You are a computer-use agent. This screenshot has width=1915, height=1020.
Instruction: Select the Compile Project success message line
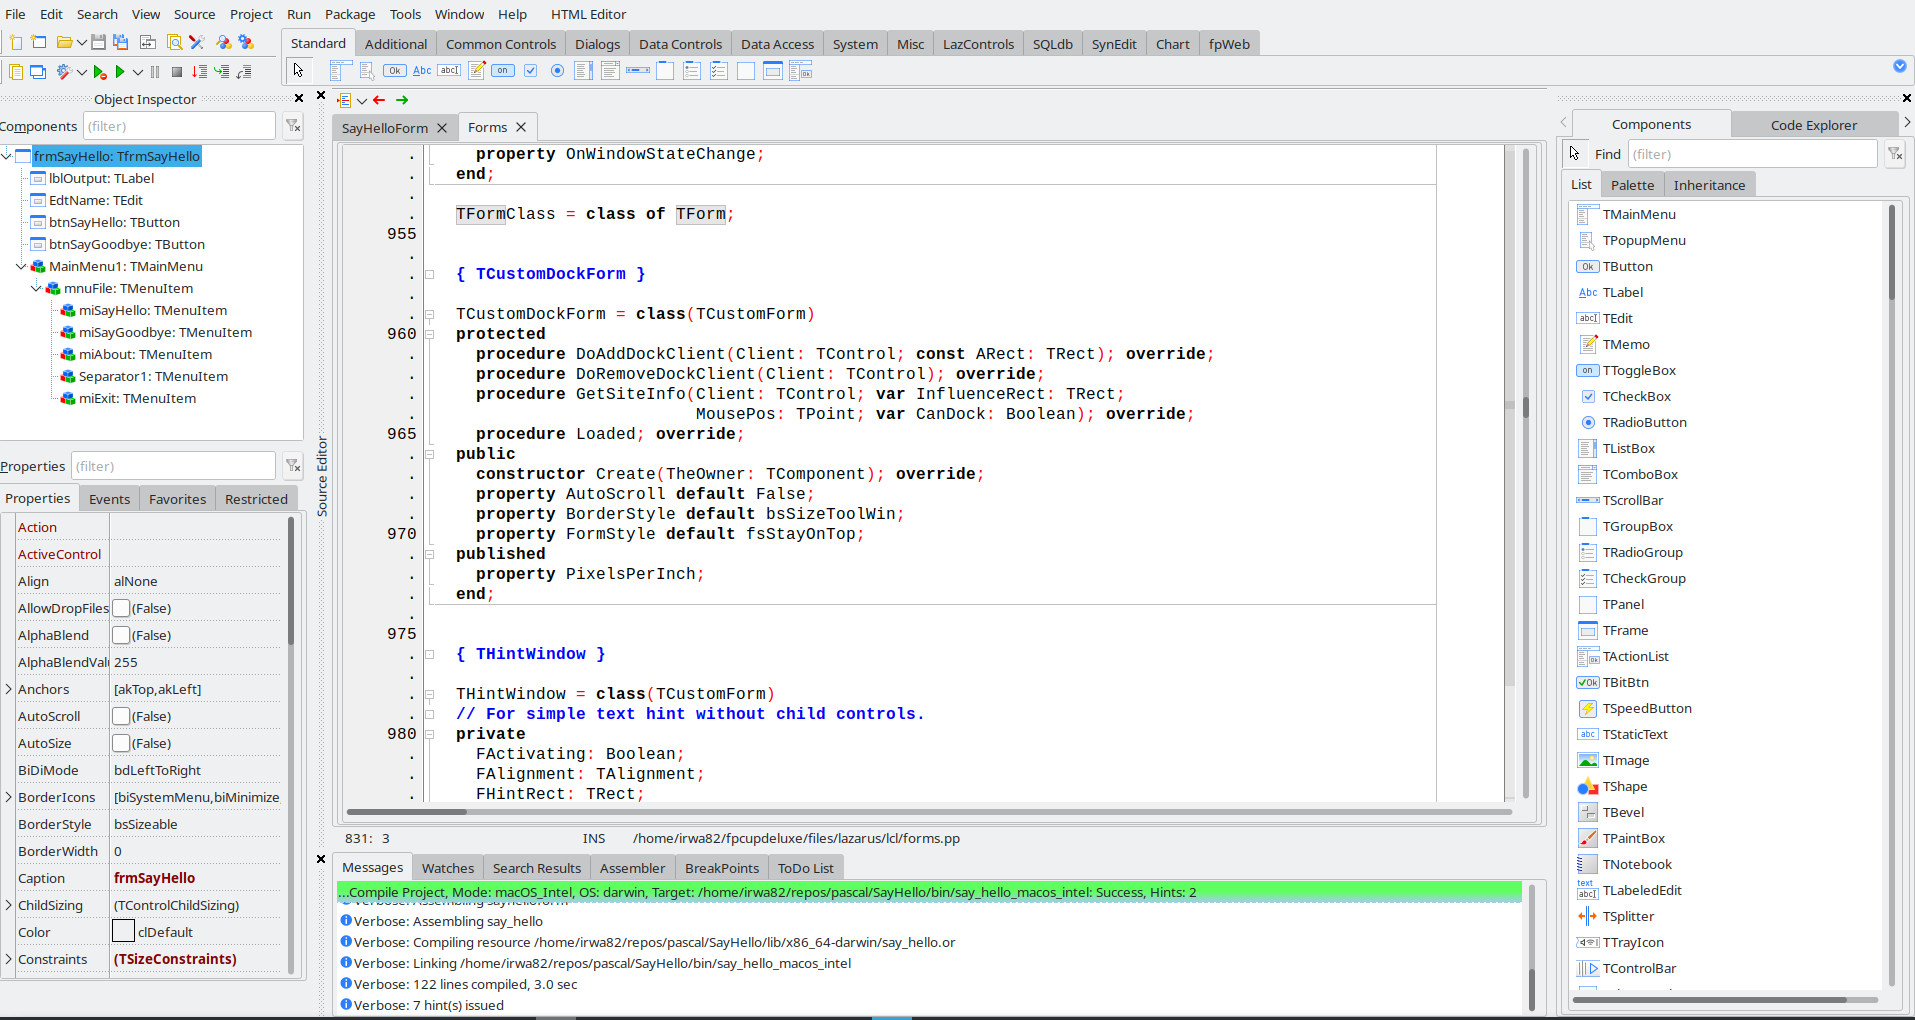930,892
